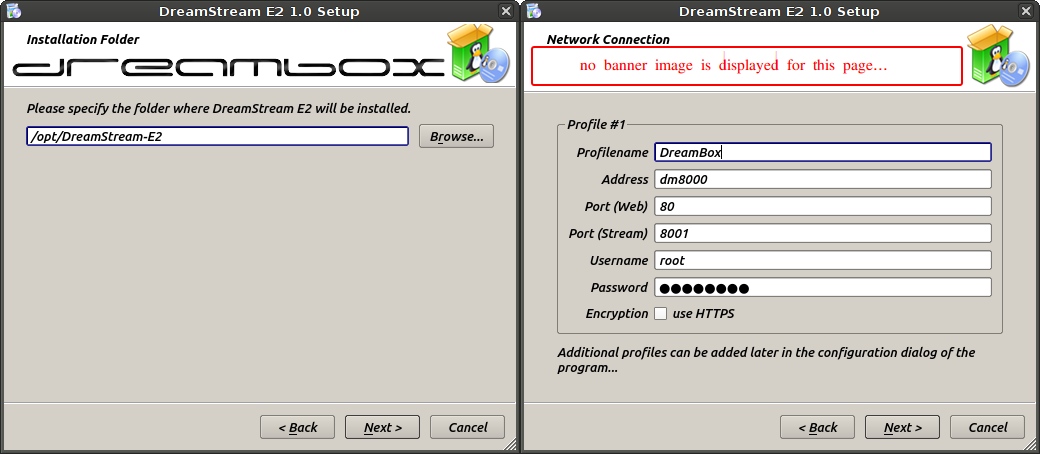
Task: Enable the use HTTPS encryption checkbox
Action: (x=660, y=314)
